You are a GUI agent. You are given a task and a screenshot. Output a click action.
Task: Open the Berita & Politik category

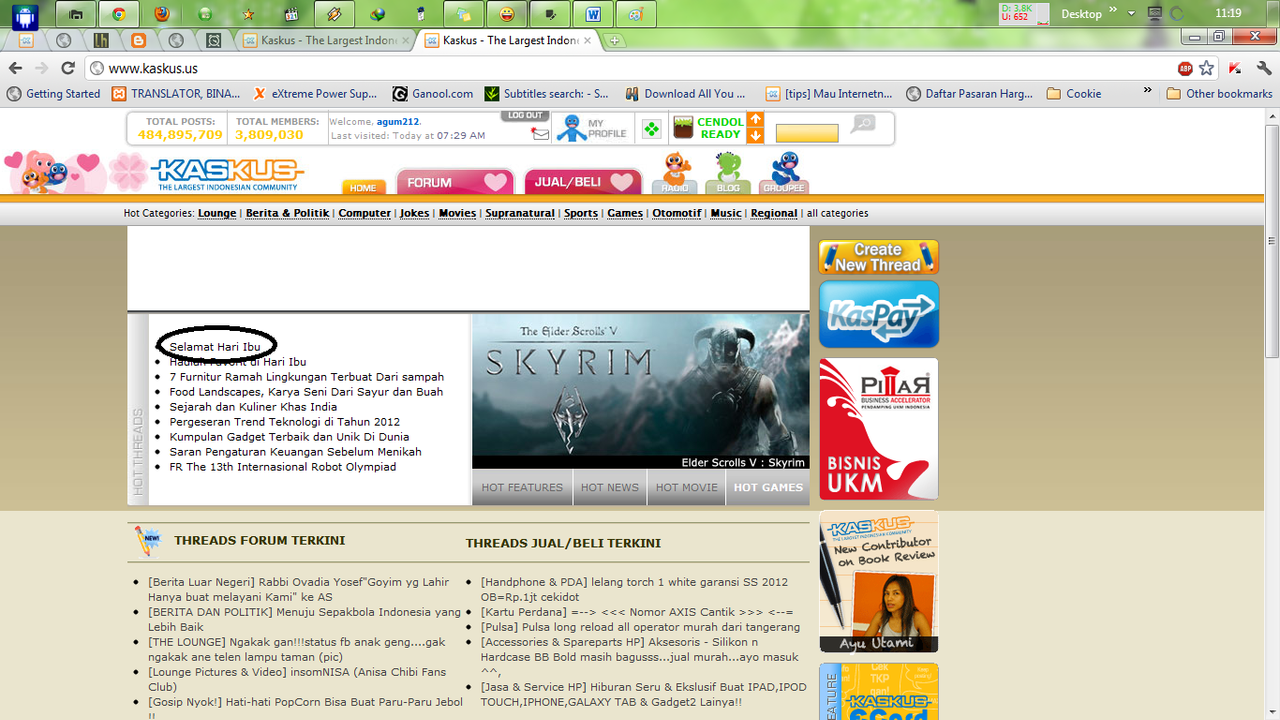coord(287,213)
